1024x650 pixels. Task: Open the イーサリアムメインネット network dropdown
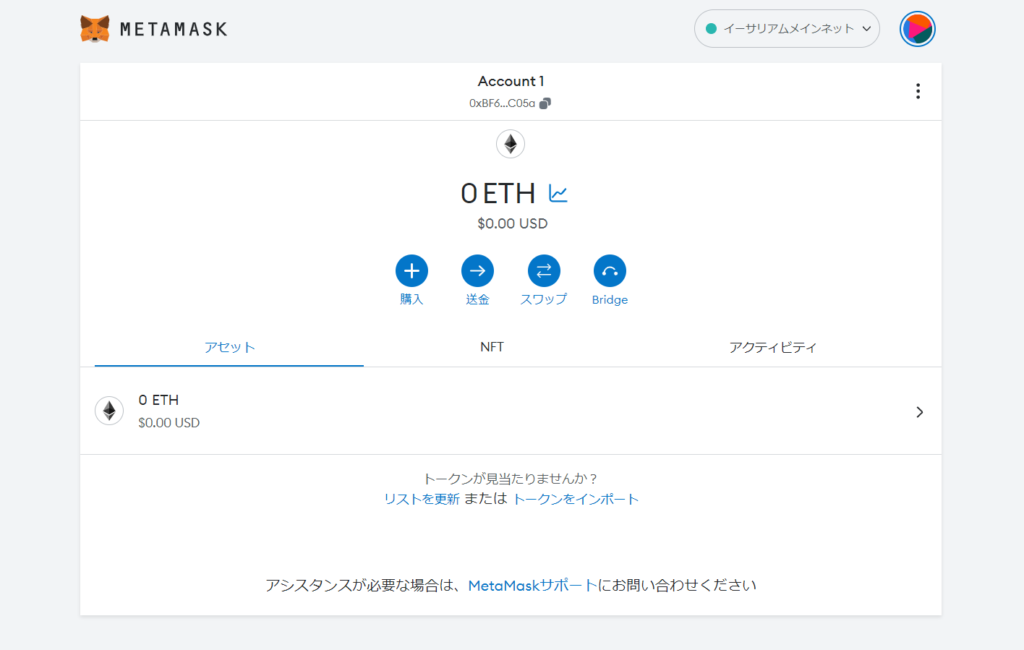pos(787,29)
